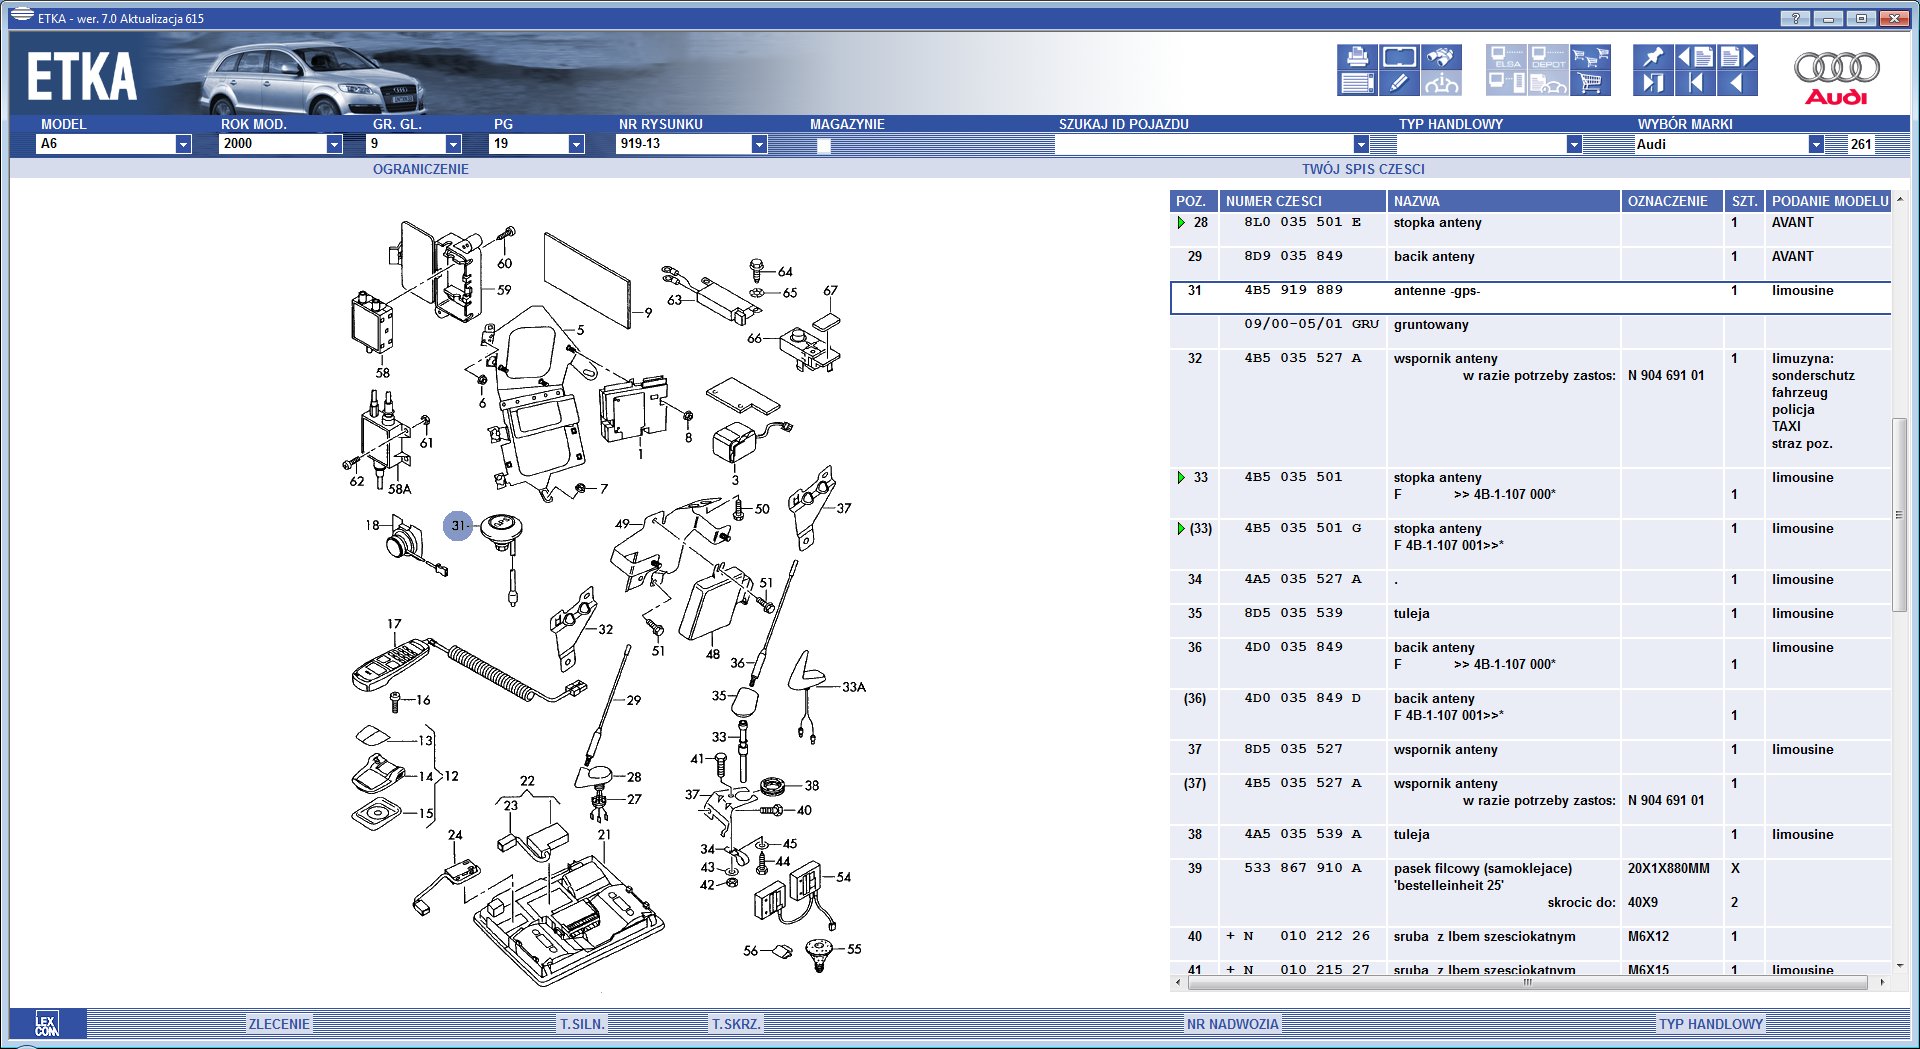This screenshot has height=1049, width=1920.
Task: Click the NUMER CZESCI column header
Action: [x=1302, y=201]
